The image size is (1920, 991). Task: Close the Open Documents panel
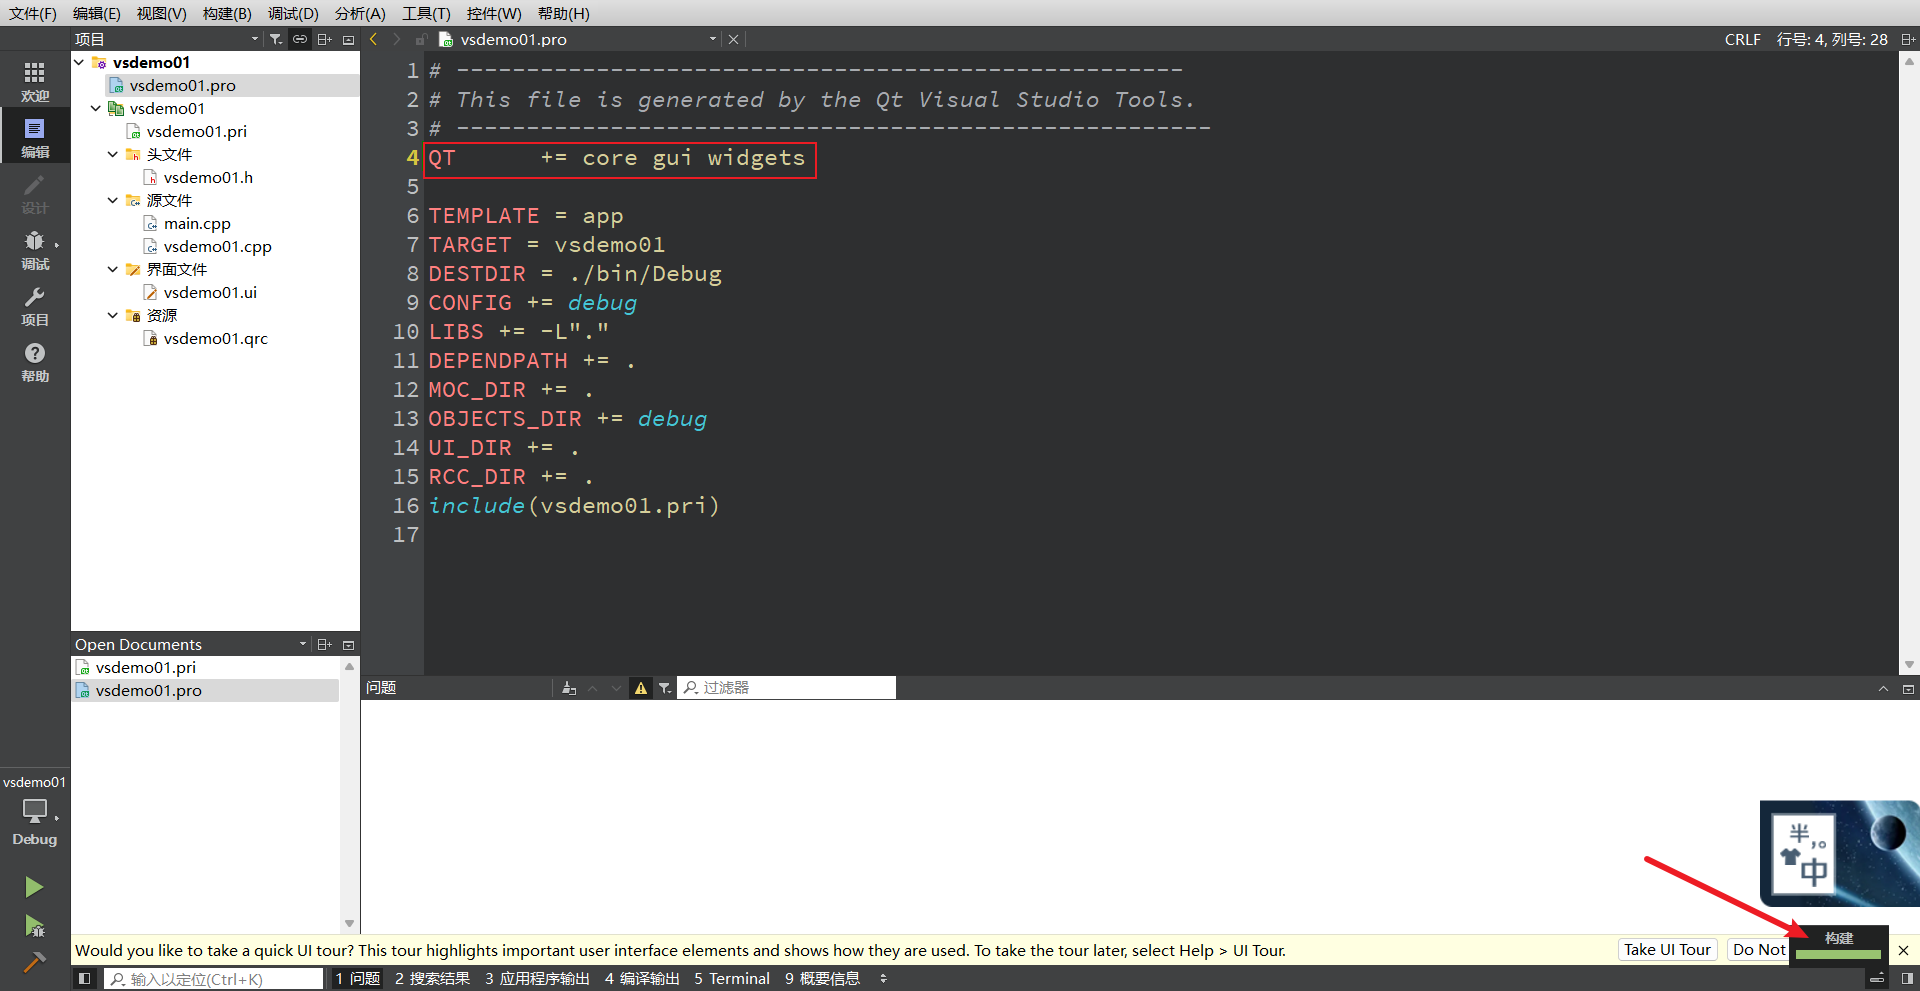click(x=348, y=645)
